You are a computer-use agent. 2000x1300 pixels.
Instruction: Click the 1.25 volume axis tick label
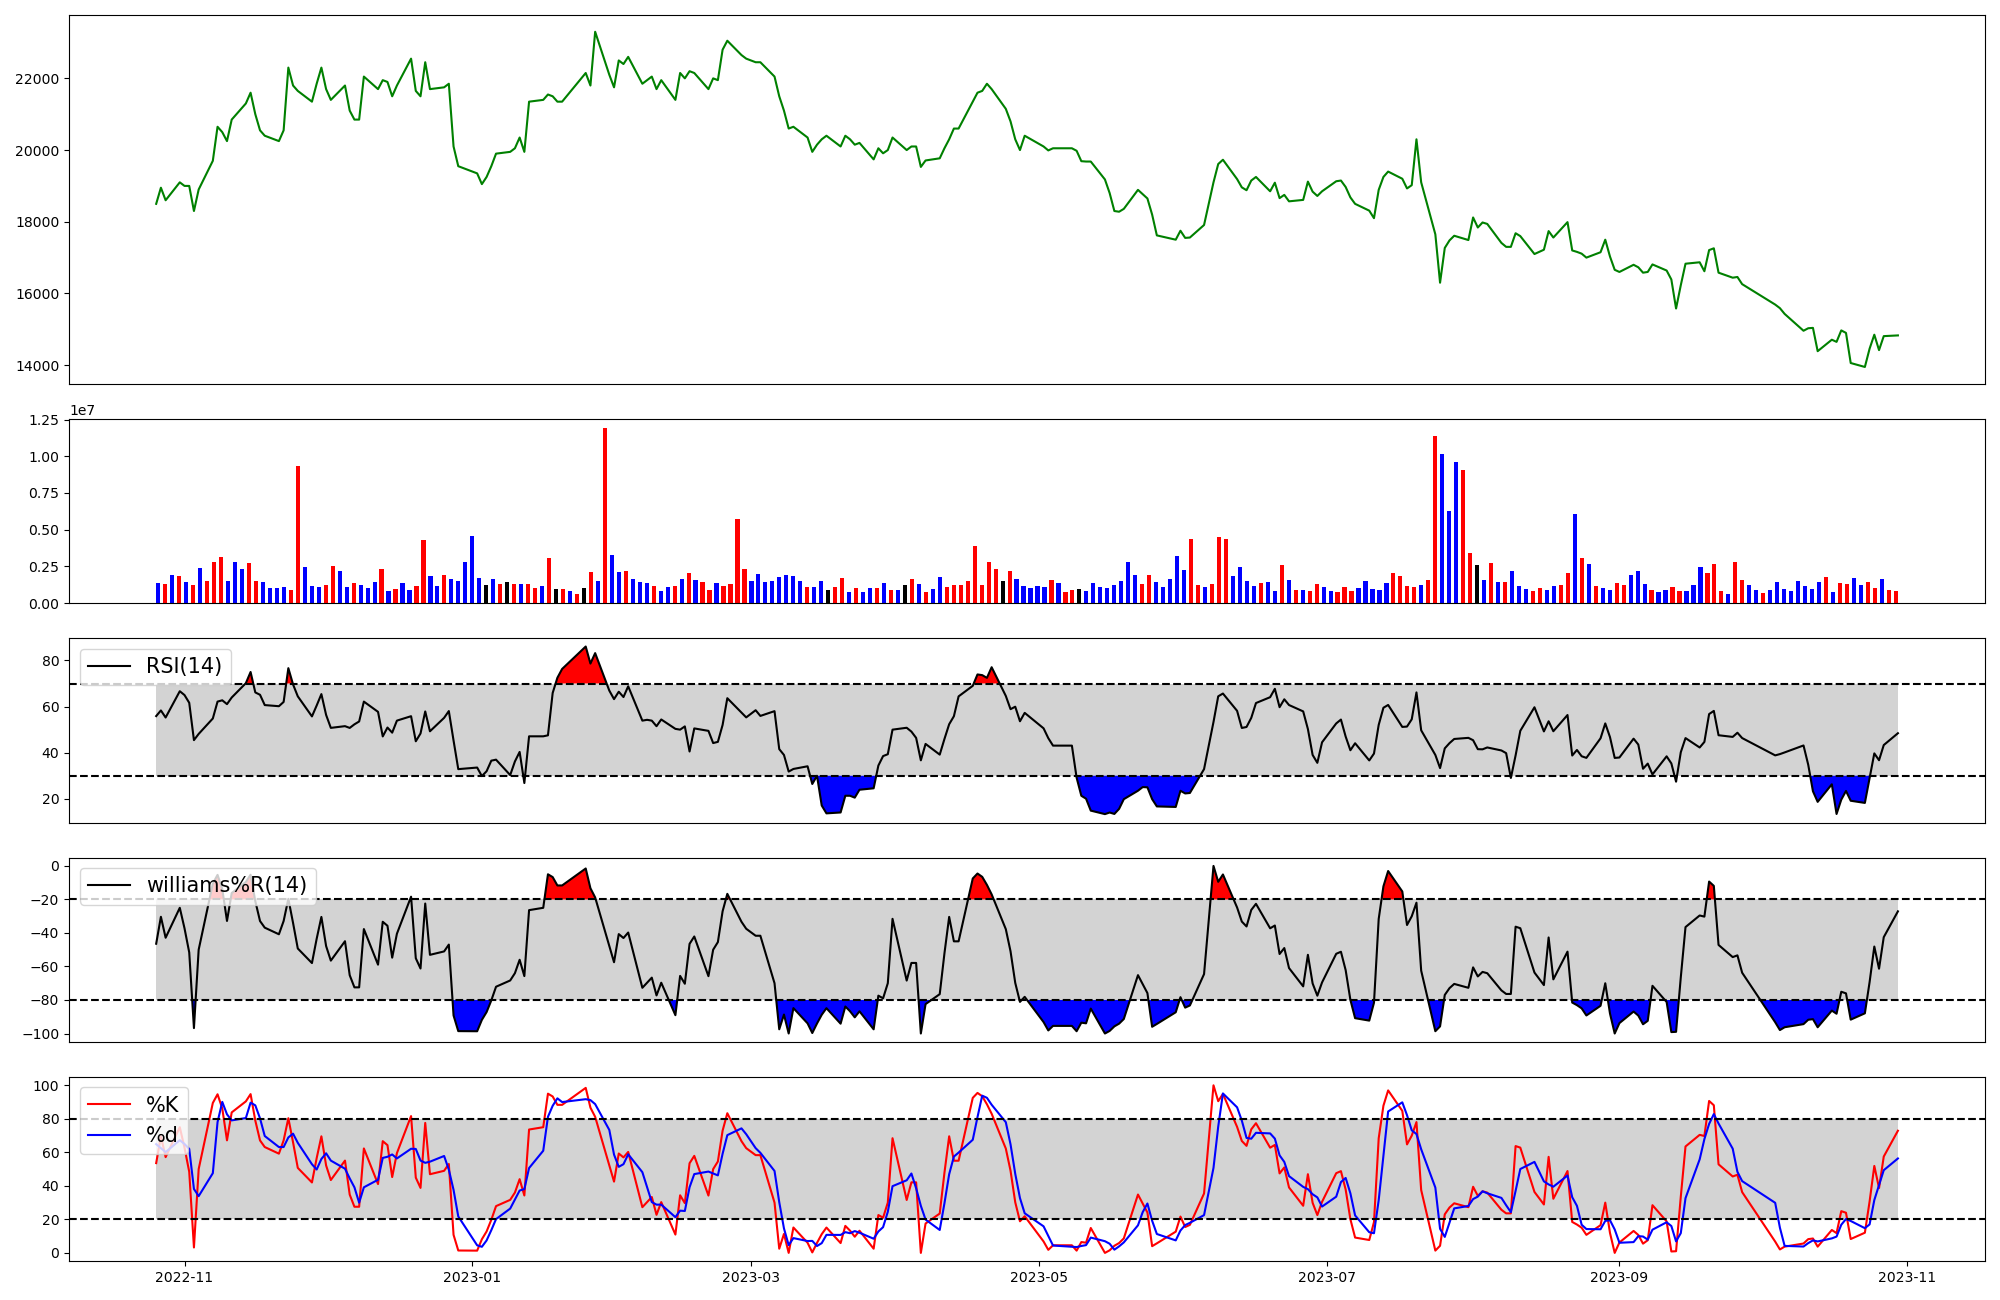point(43,420)
